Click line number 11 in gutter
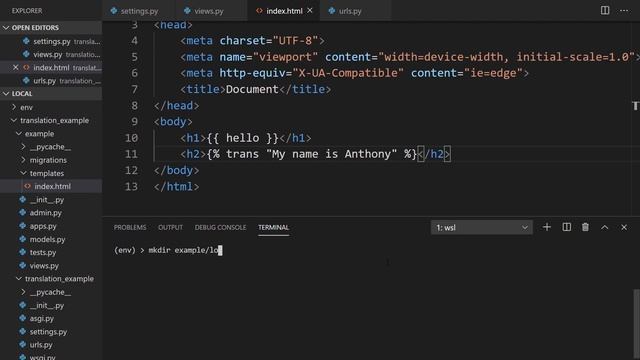Screen dimensions: 640x360 click(x=131, y=154)
